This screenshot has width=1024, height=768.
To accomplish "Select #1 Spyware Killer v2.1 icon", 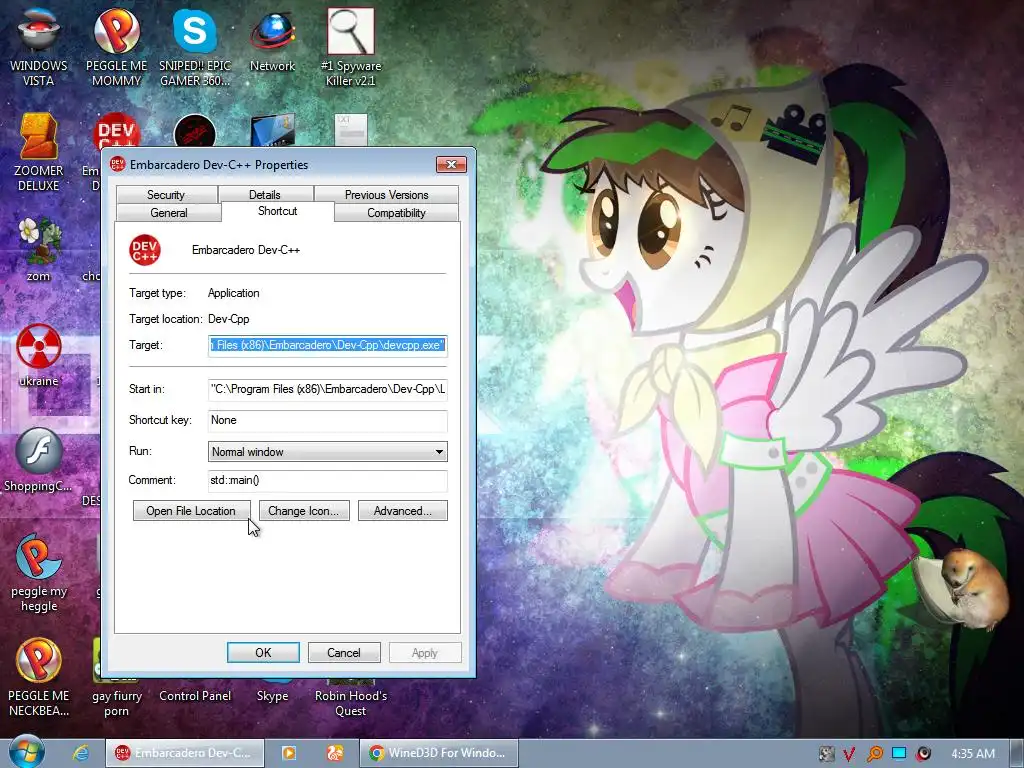I will pyautogui.click(x=351, y=47).
